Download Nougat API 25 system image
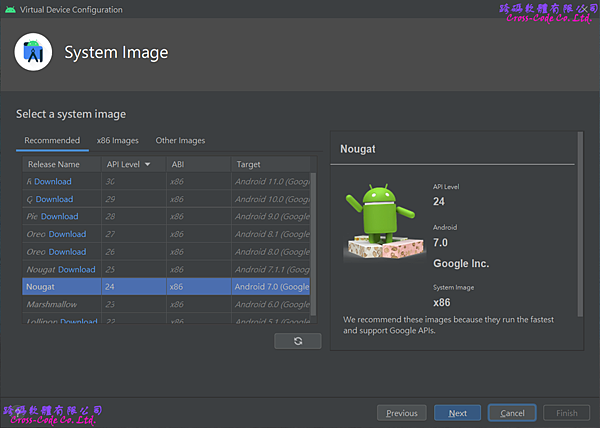The height and width of the screenshot is (428, 600). tap(77, 269)
